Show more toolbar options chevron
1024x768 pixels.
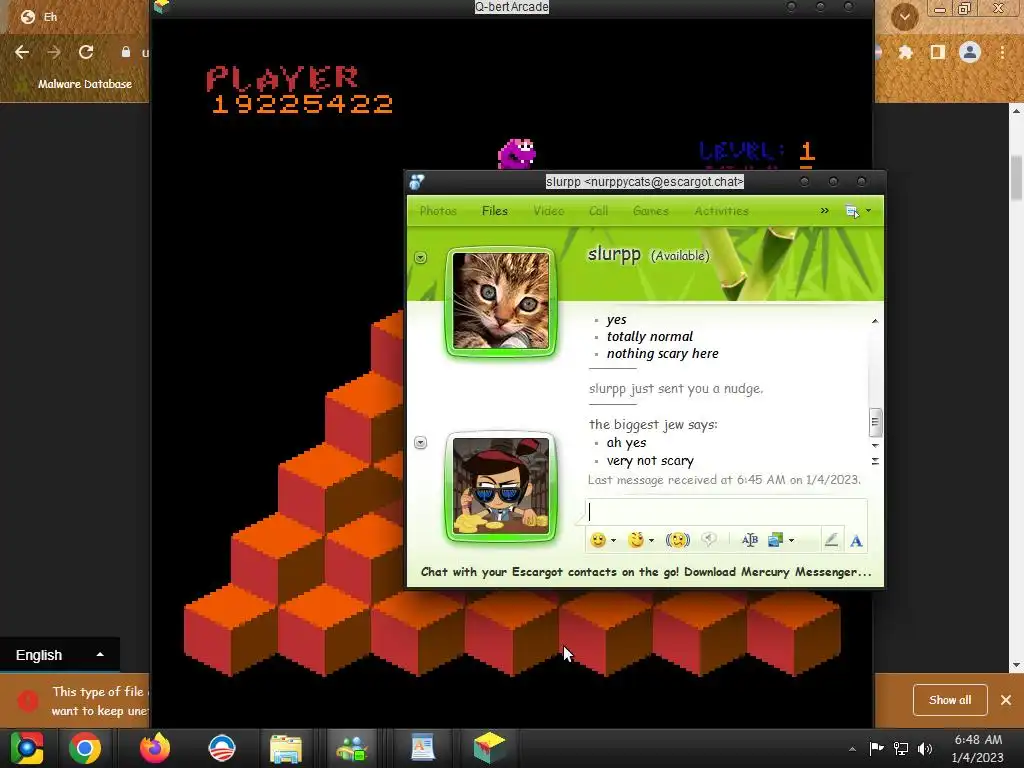pos(824,210)
